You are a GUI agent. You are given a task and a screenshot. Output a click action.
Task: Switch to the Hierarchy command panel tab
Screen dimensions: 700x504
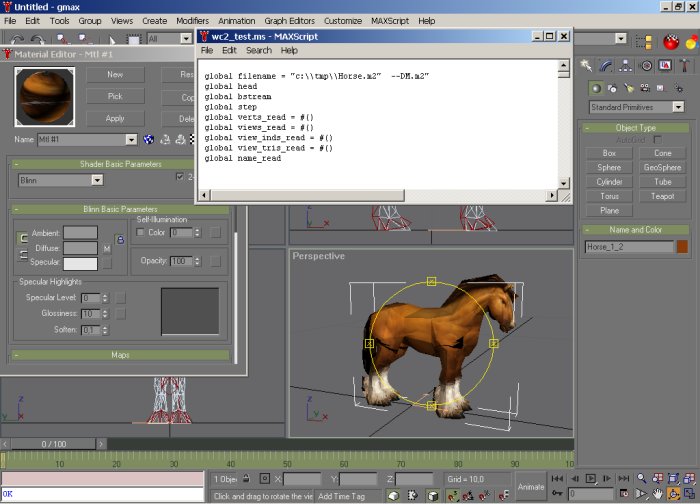[x=625, y=66]
